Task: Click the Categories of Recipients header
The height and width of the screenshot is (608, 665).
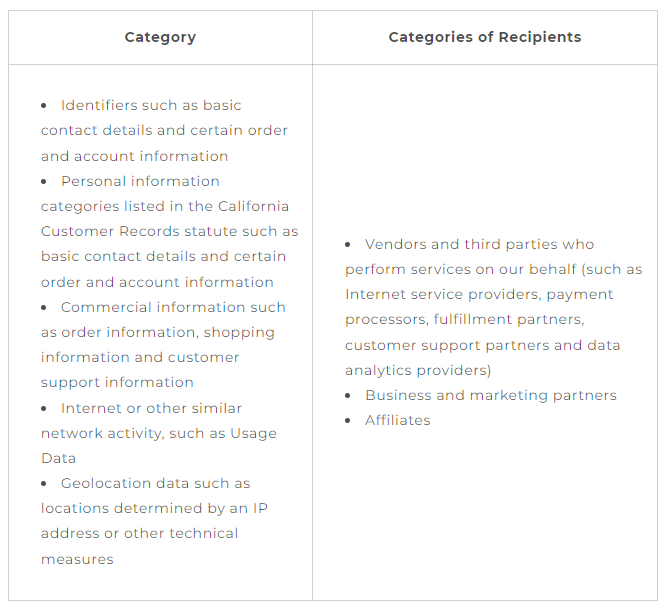Action: pos(485,37)
